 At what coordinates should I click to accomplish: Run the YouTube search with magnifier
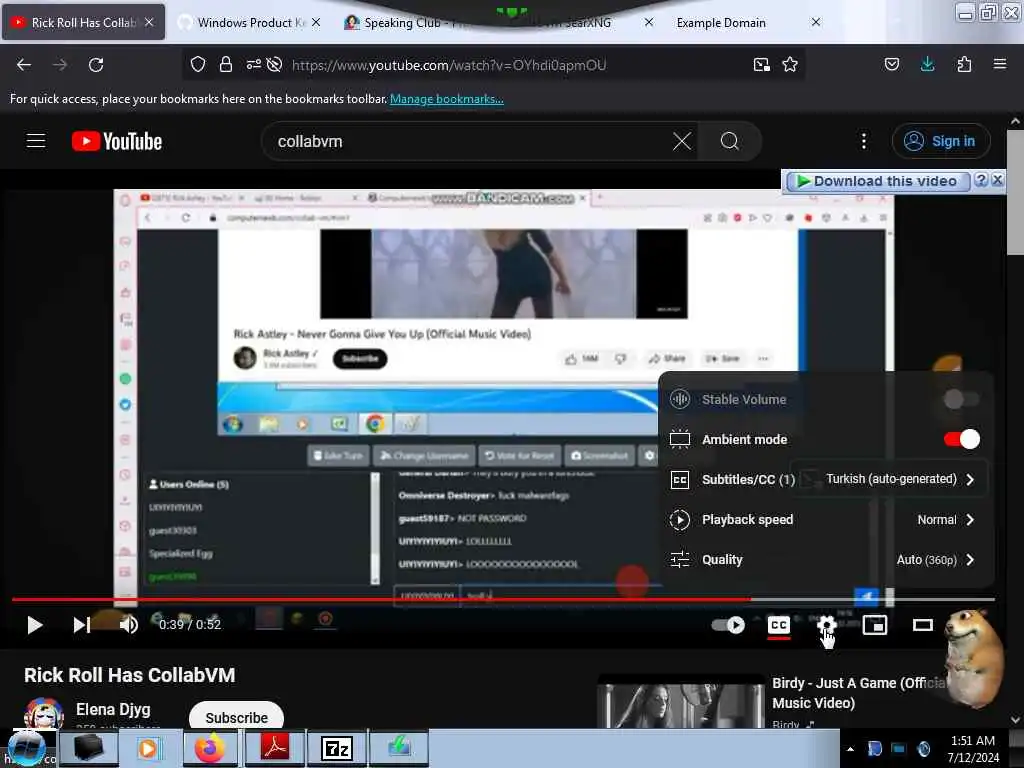click(729, 141)
